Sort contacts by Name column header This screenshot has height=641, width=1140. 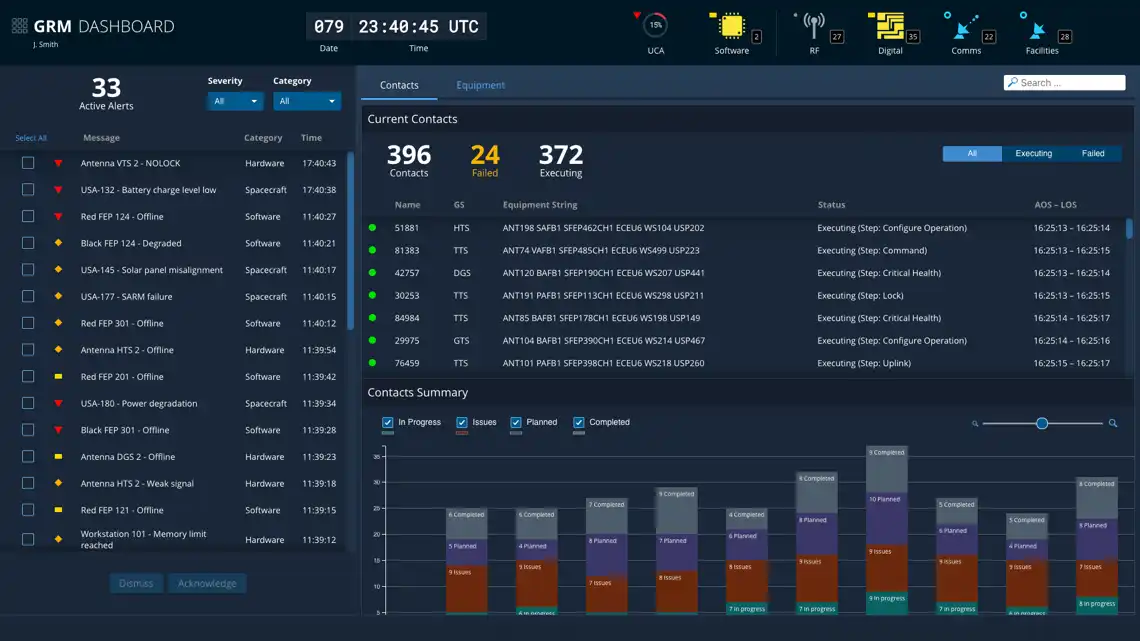point(407,205)
